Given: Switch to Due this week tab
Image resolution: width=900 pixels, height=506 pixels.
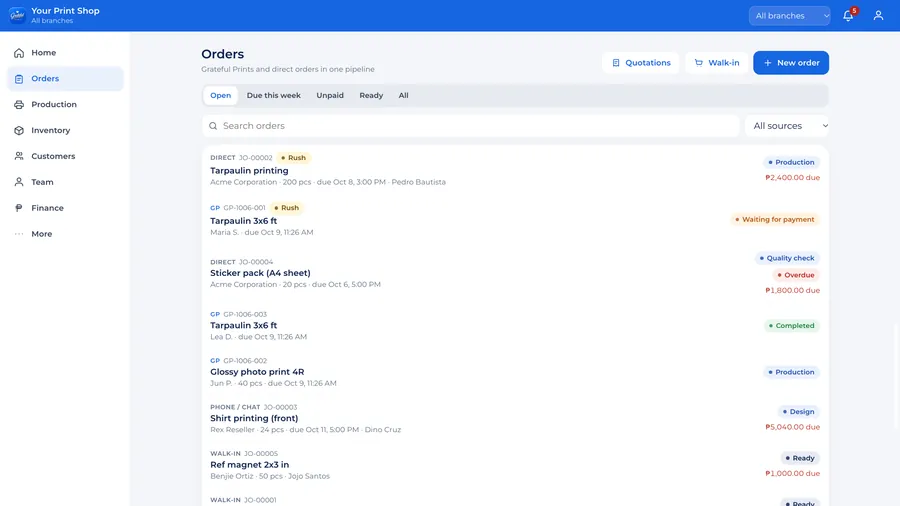Looking at the screenshot, I should click(x=274, y=95).
